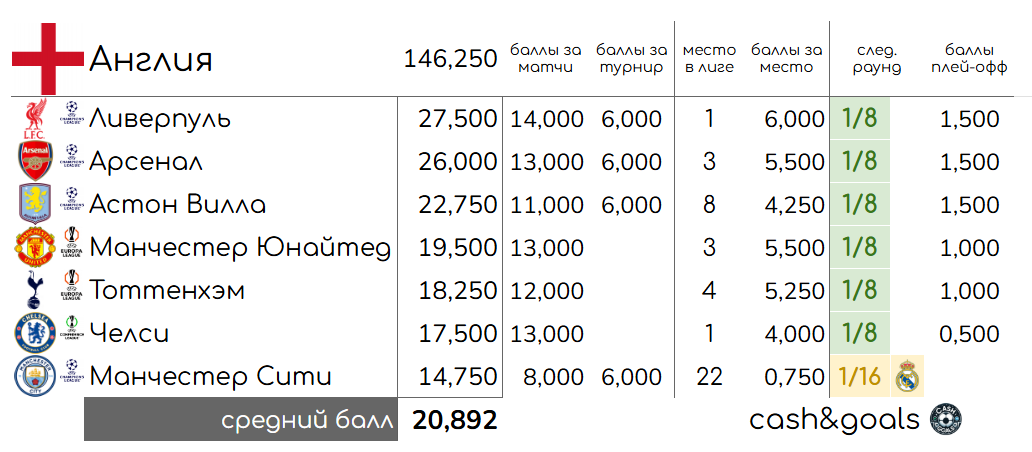Click the 'баллы за матчи' column header
This screenshot has height=452, width=1032.
[546, 59]
